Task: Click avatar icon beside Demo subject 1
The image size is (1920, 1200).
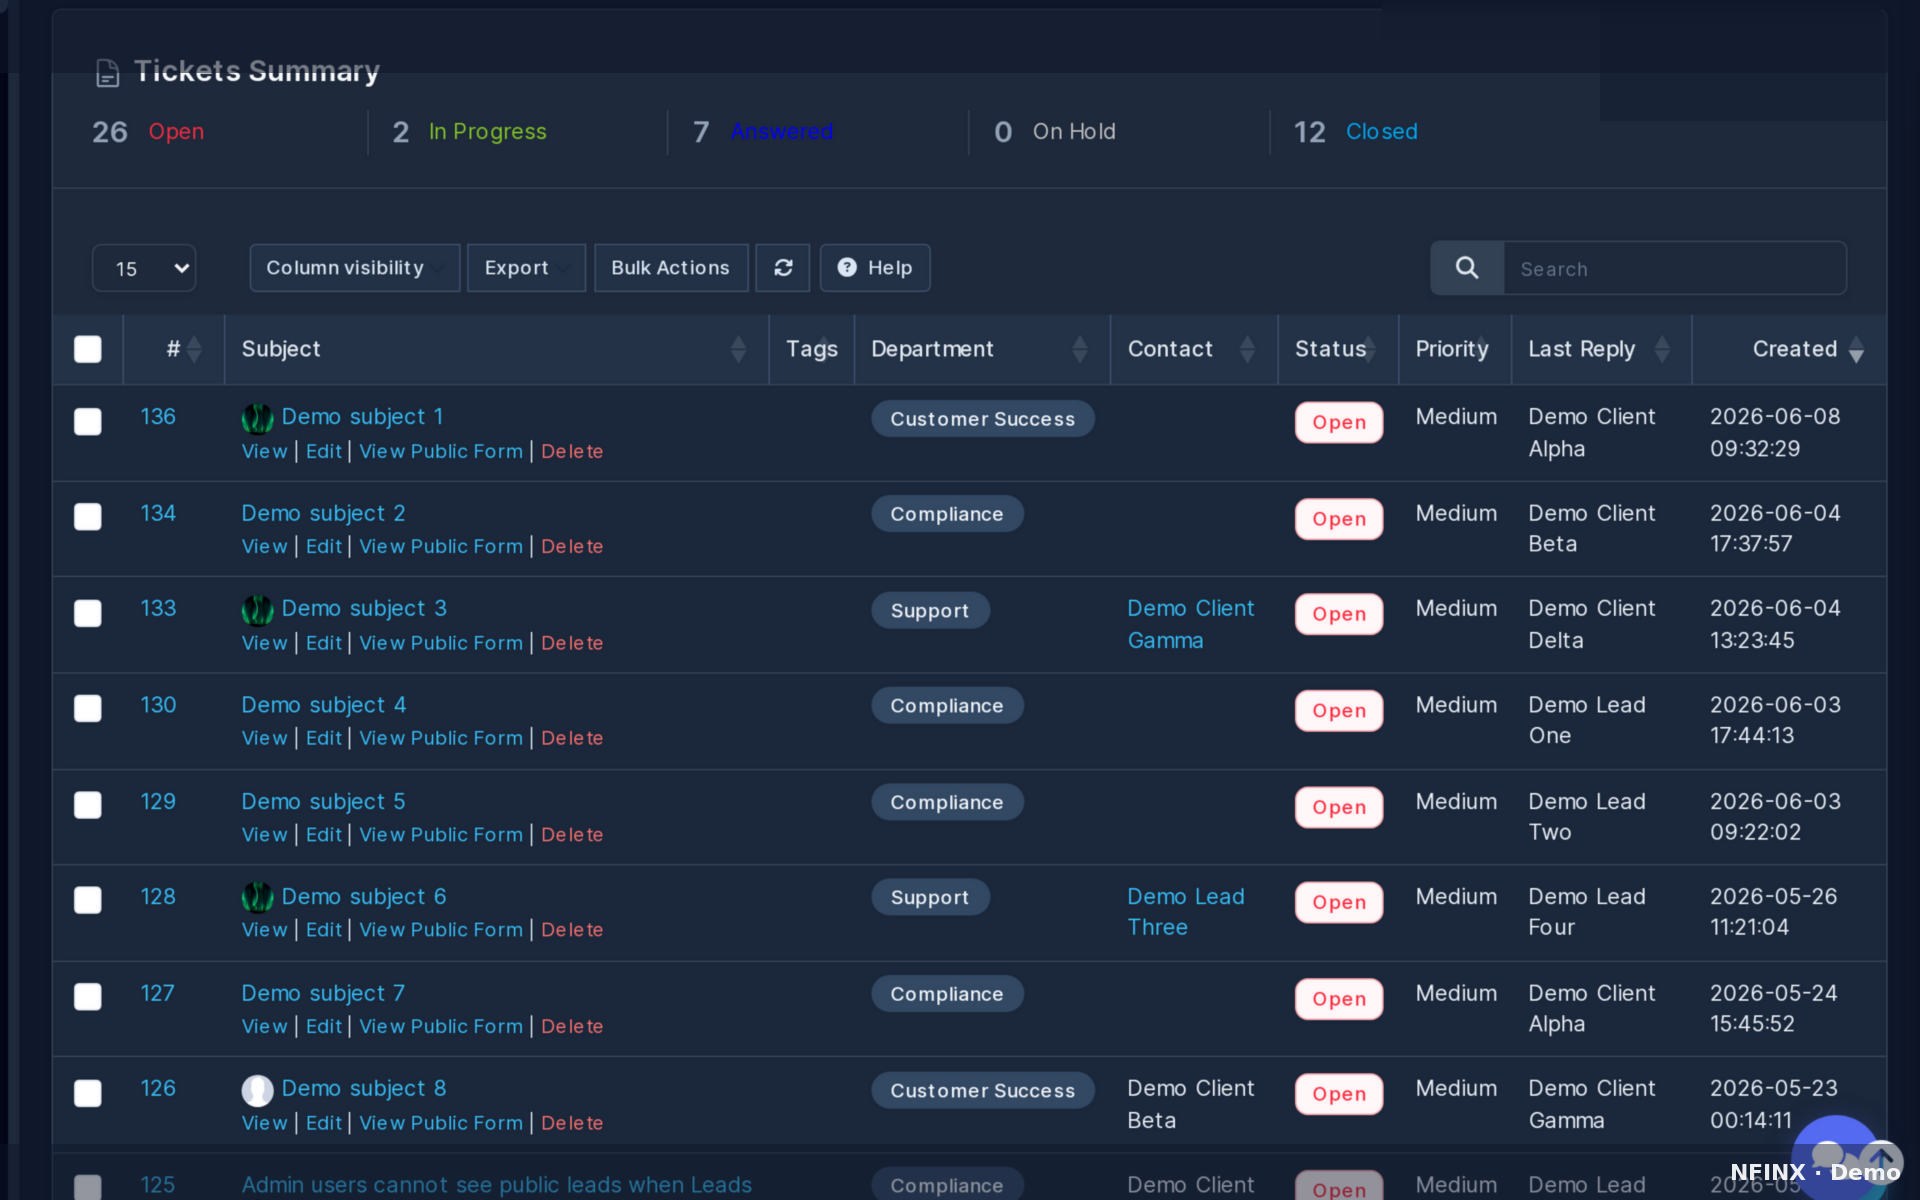Action: click(257, 418)
